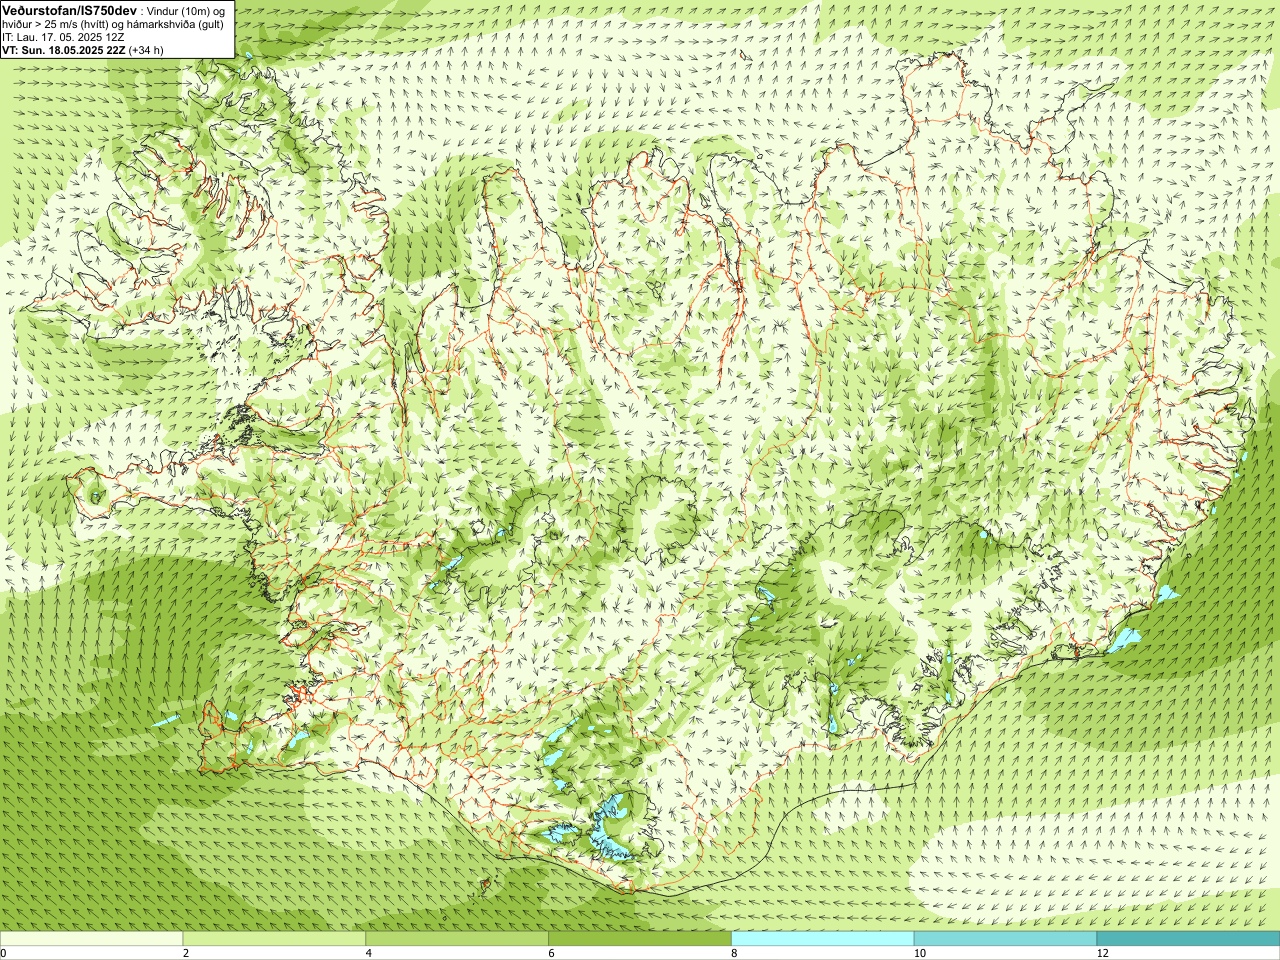Click the "Veðurstofan/IS750dev" title text
Viewport: 1280px width, 960px height.
click(x=69, y=10)
